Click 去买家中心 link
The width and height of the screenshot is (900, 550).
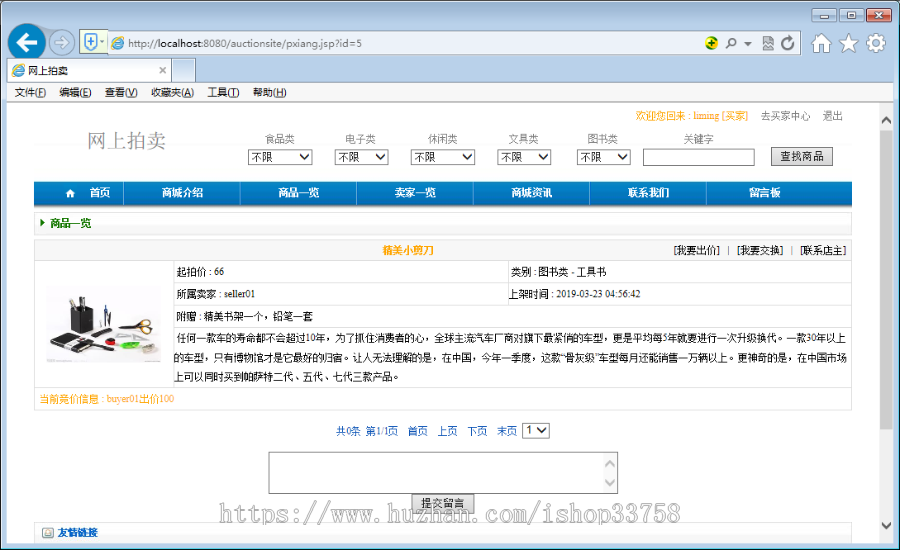pyautogui.click(x=785, y=116)
